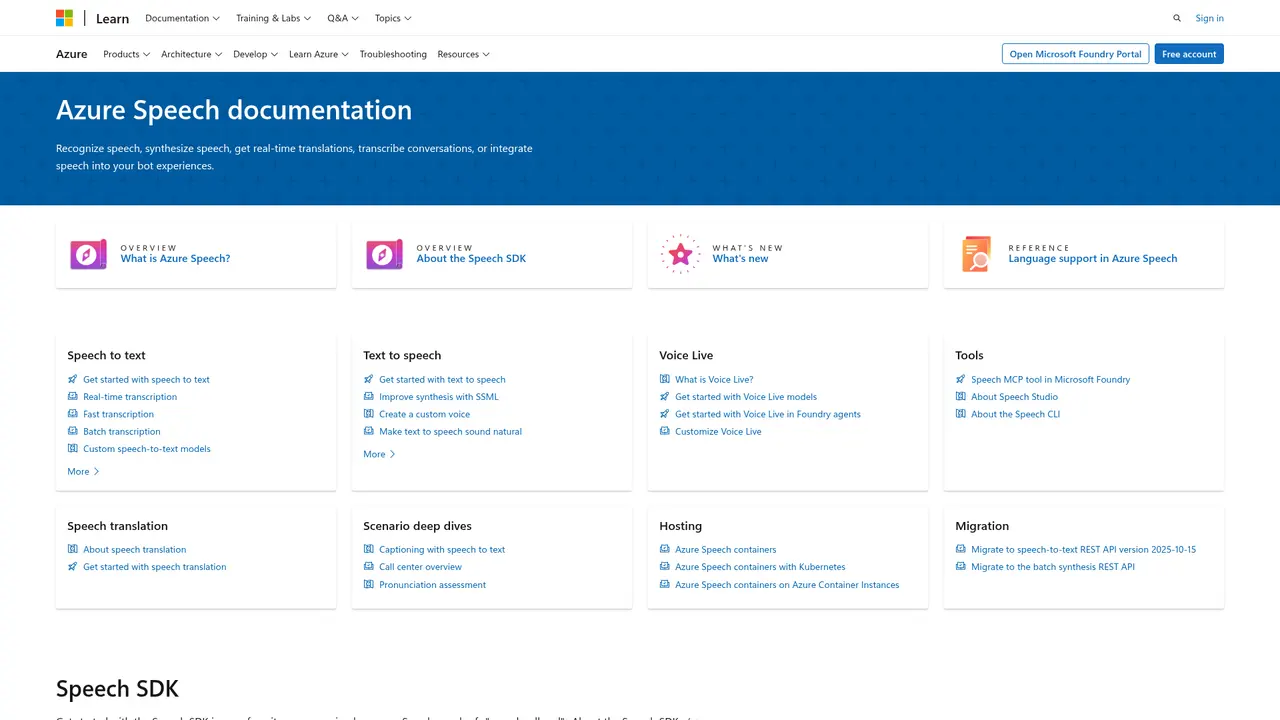Expand the Documentation dropdown menu
This screenshot has height=720, width=1280.
[x=182, y=18]
